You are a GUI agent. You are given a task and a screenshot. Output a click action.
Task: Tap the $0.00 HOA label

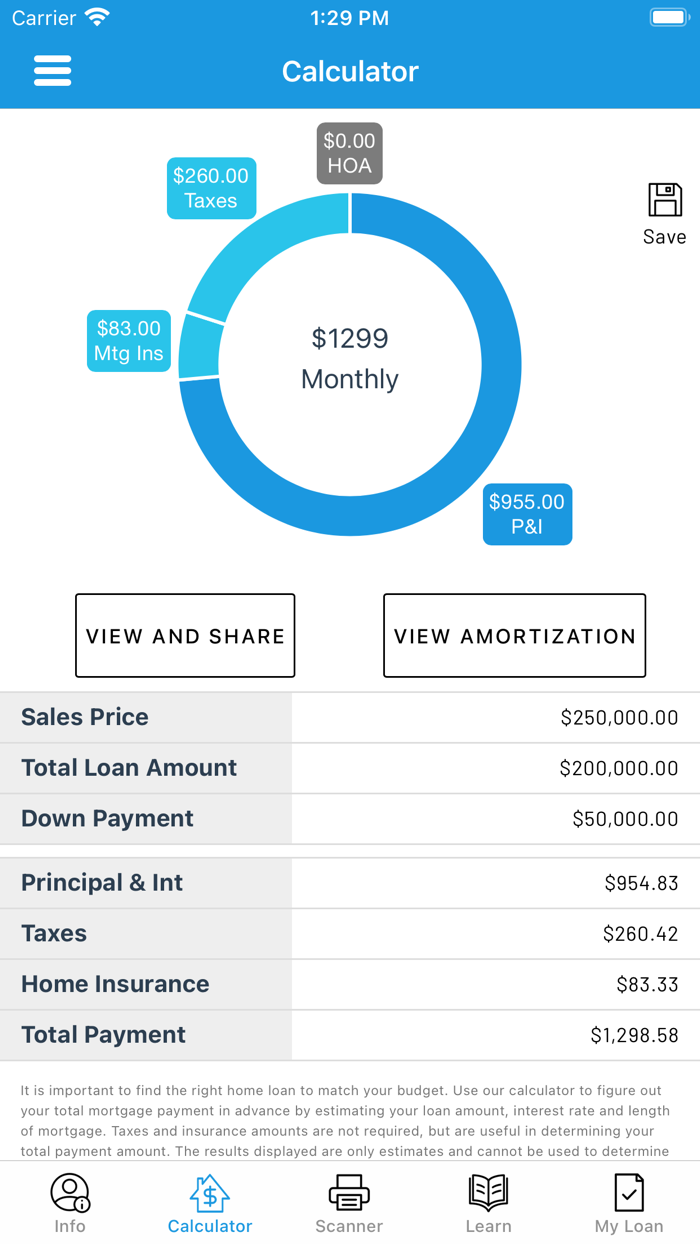pyautogui.click(x=349, y=153)
